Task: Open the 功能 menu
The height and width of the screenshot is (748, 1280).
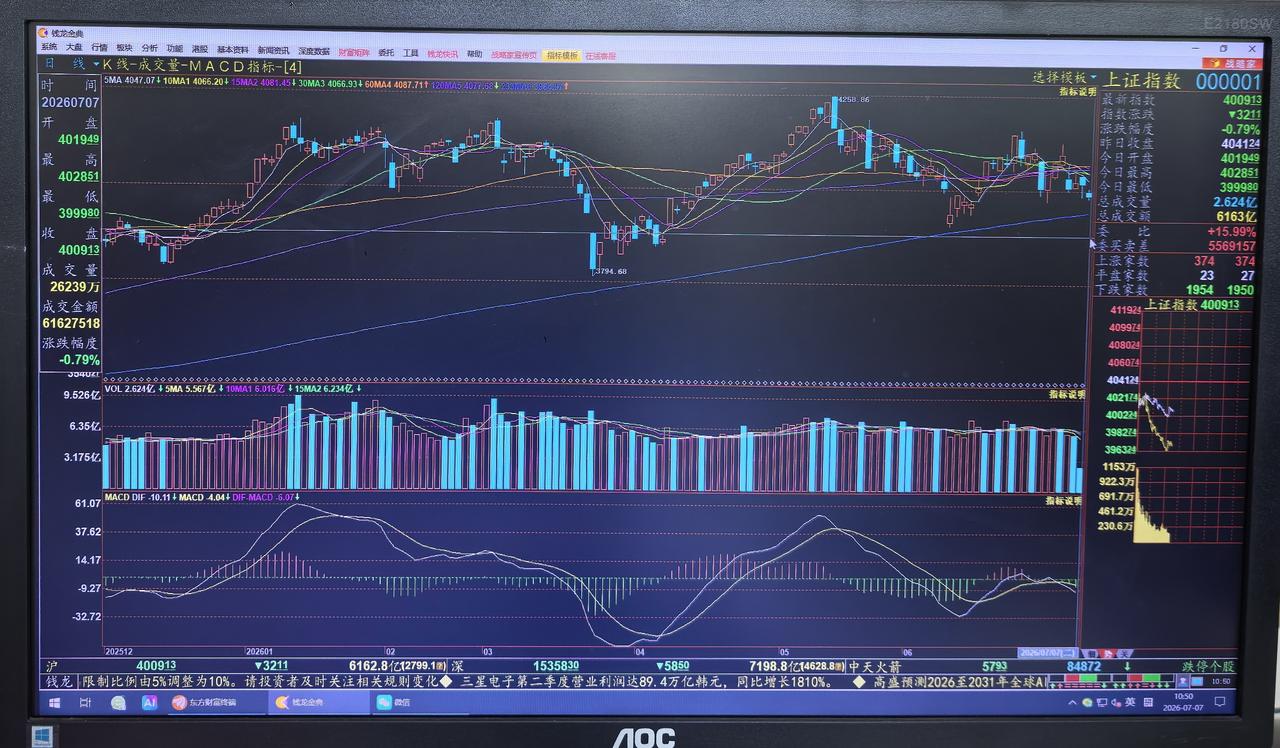Action: (x=174, y=48)
